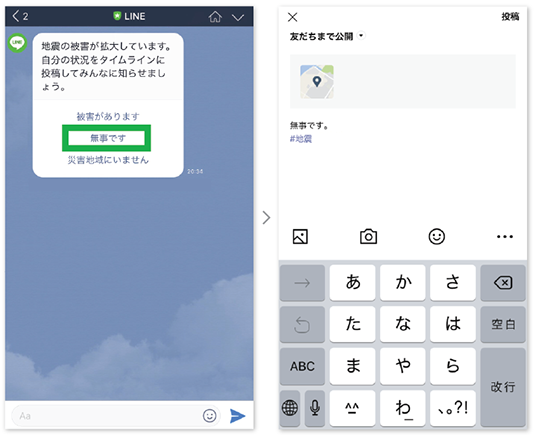Image resolution: width=536 pixels, height=435 pixels.
Task: Open the three-dots more options
Action: [505, 236]
